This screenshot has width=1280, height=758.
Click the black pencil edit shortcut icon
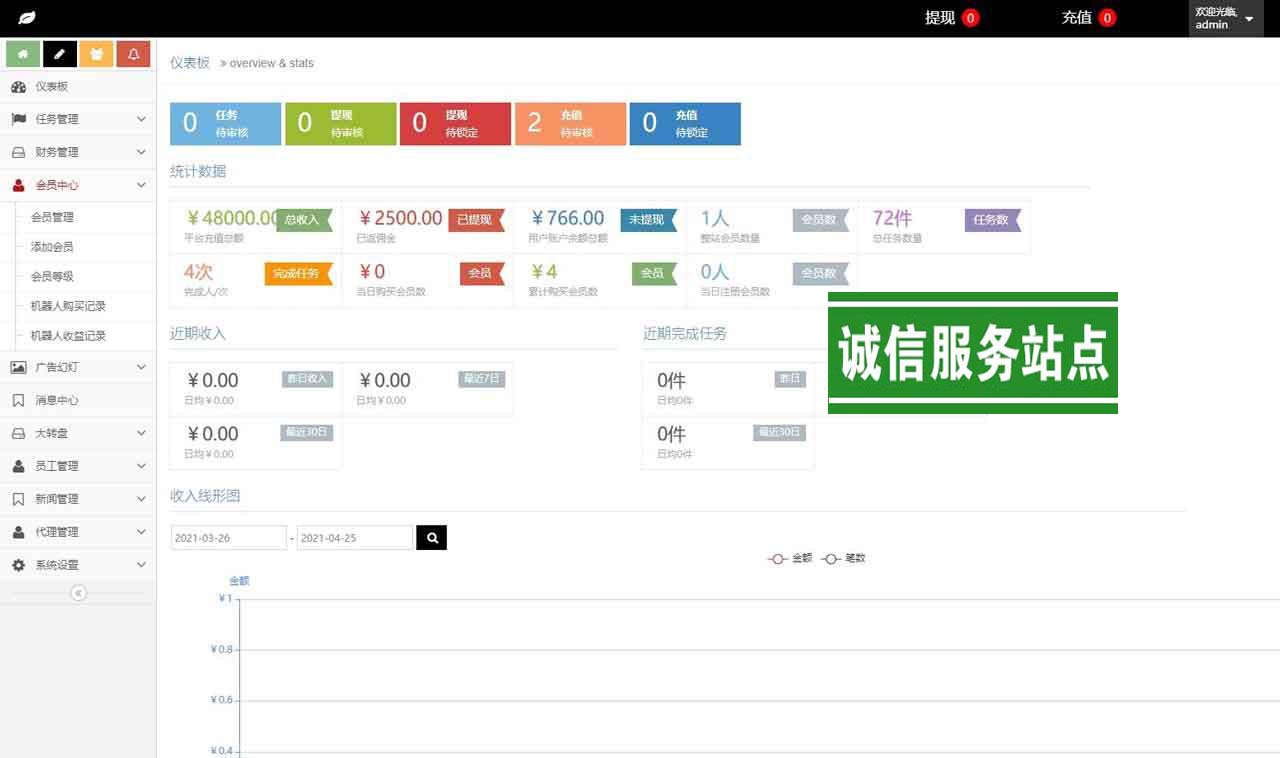point(60,54)
